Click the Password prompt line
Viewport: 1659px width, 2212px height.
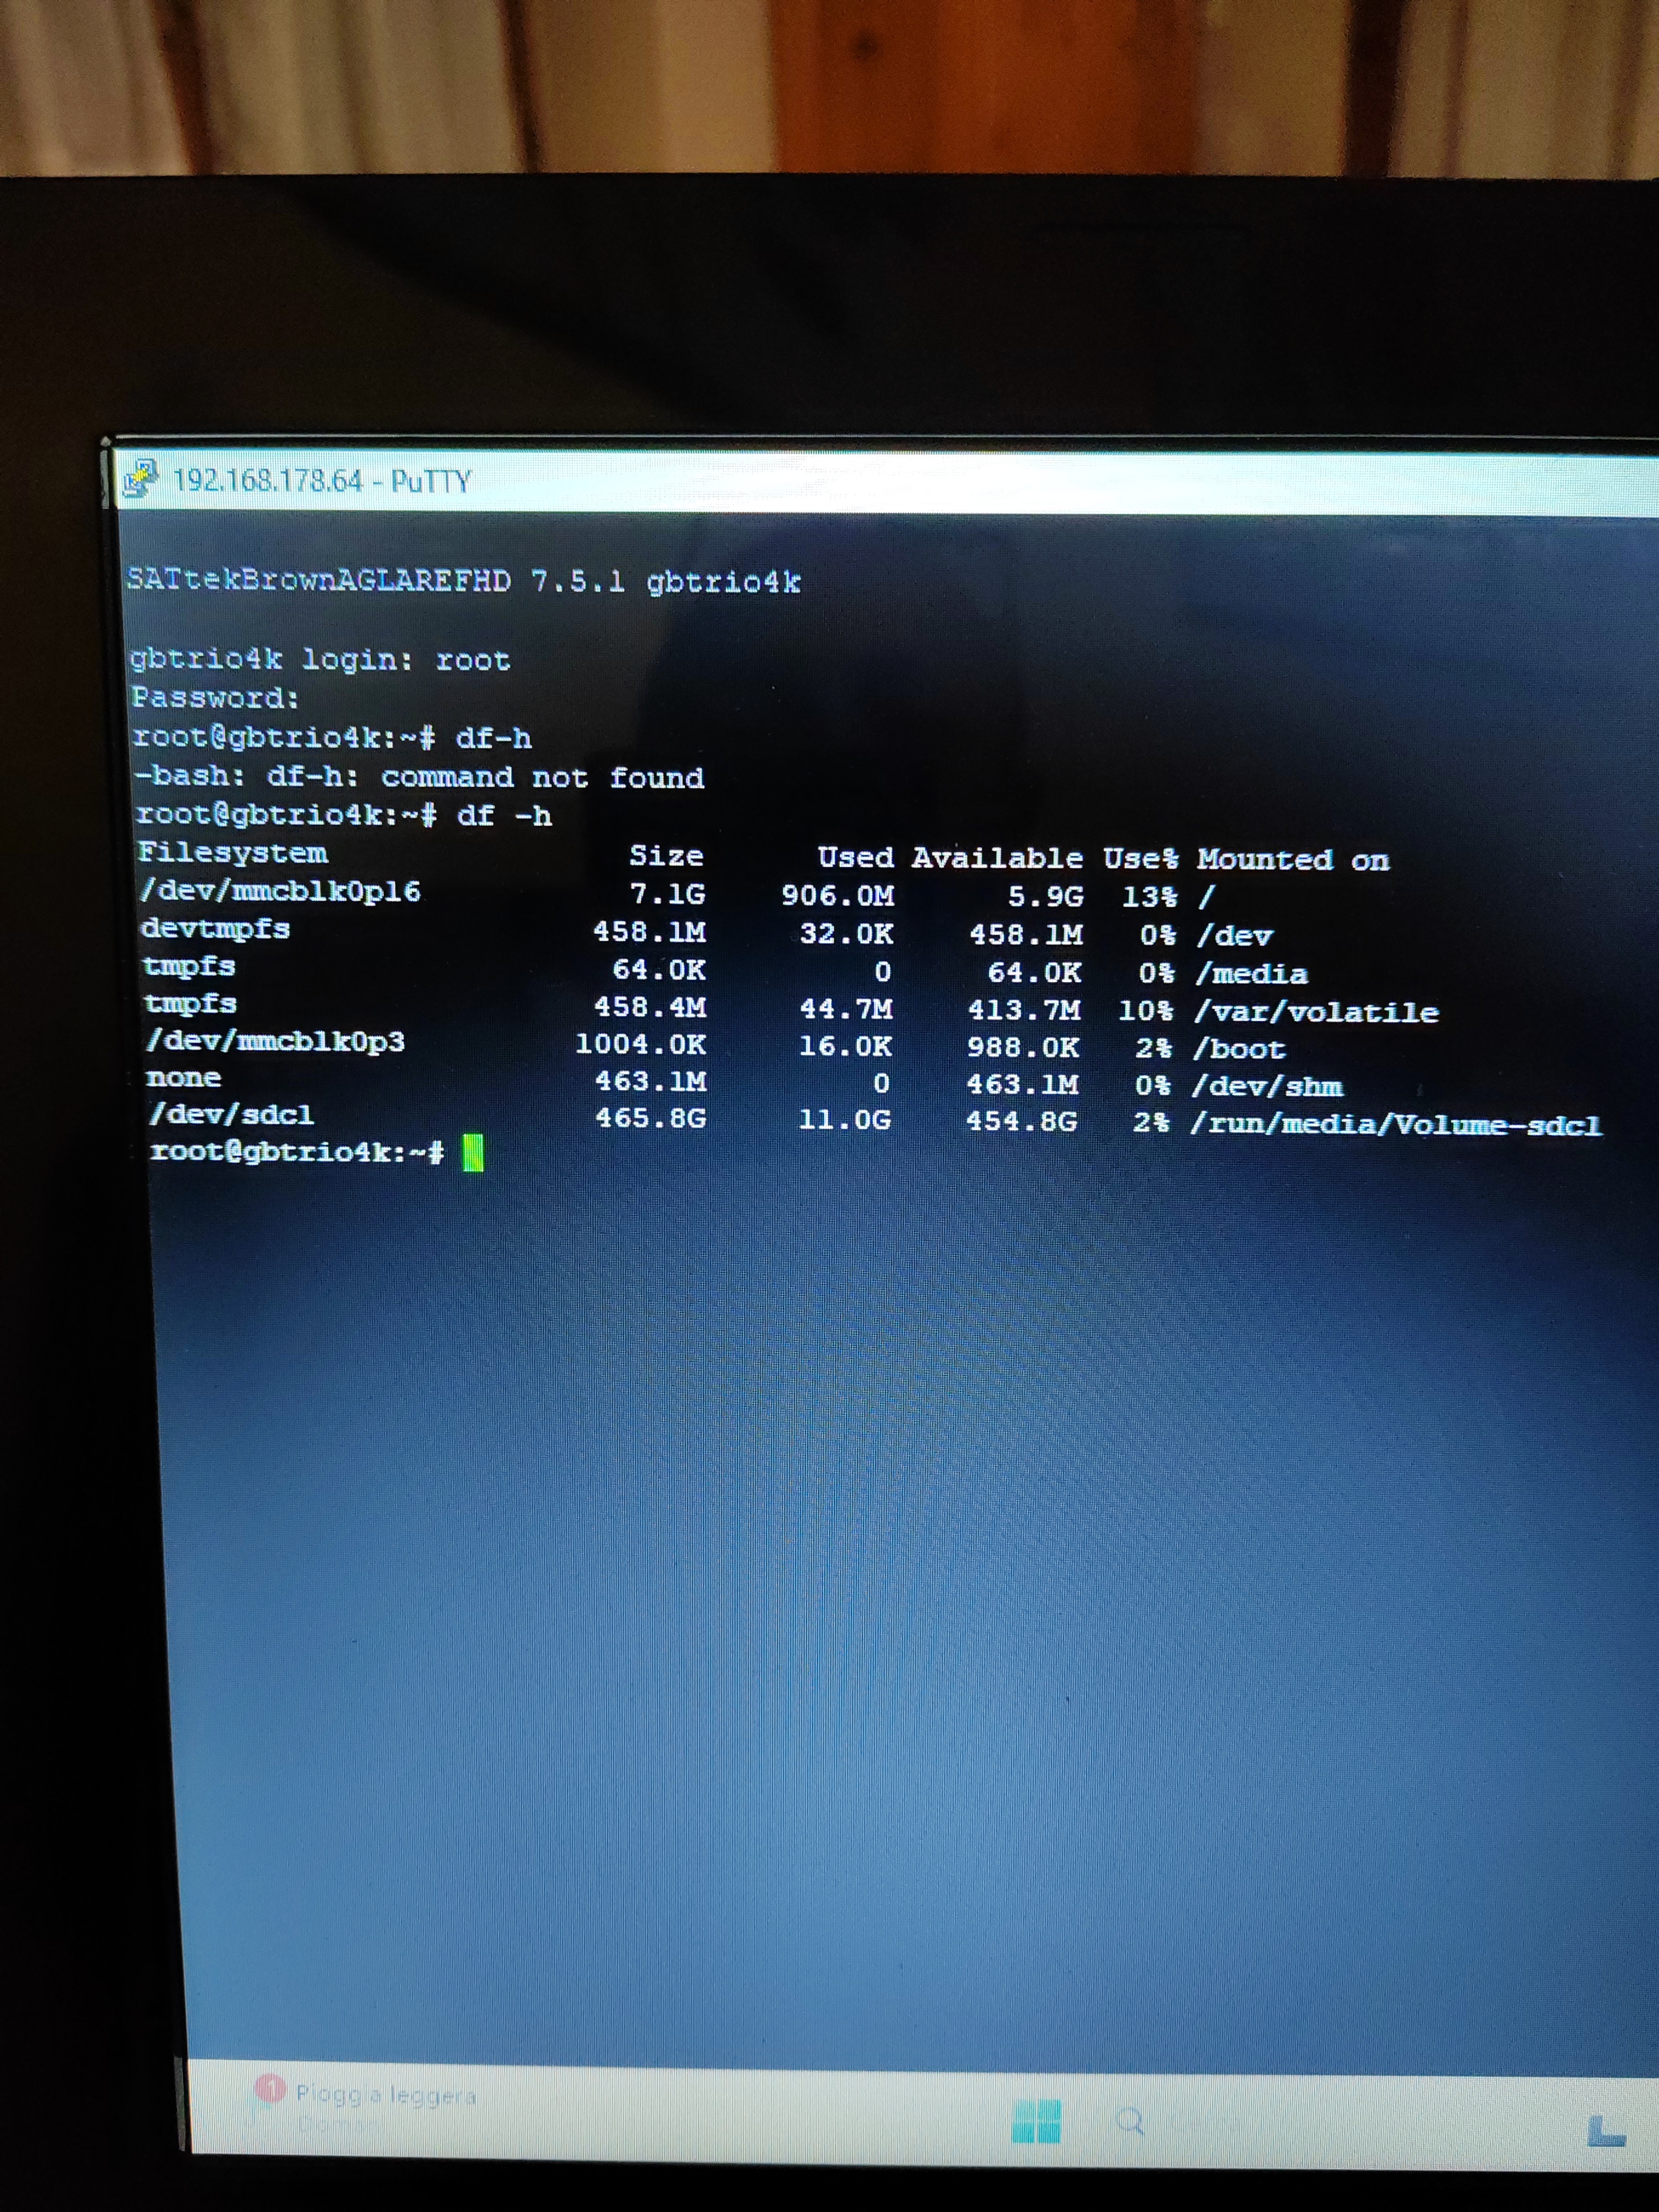pos(215,697)
